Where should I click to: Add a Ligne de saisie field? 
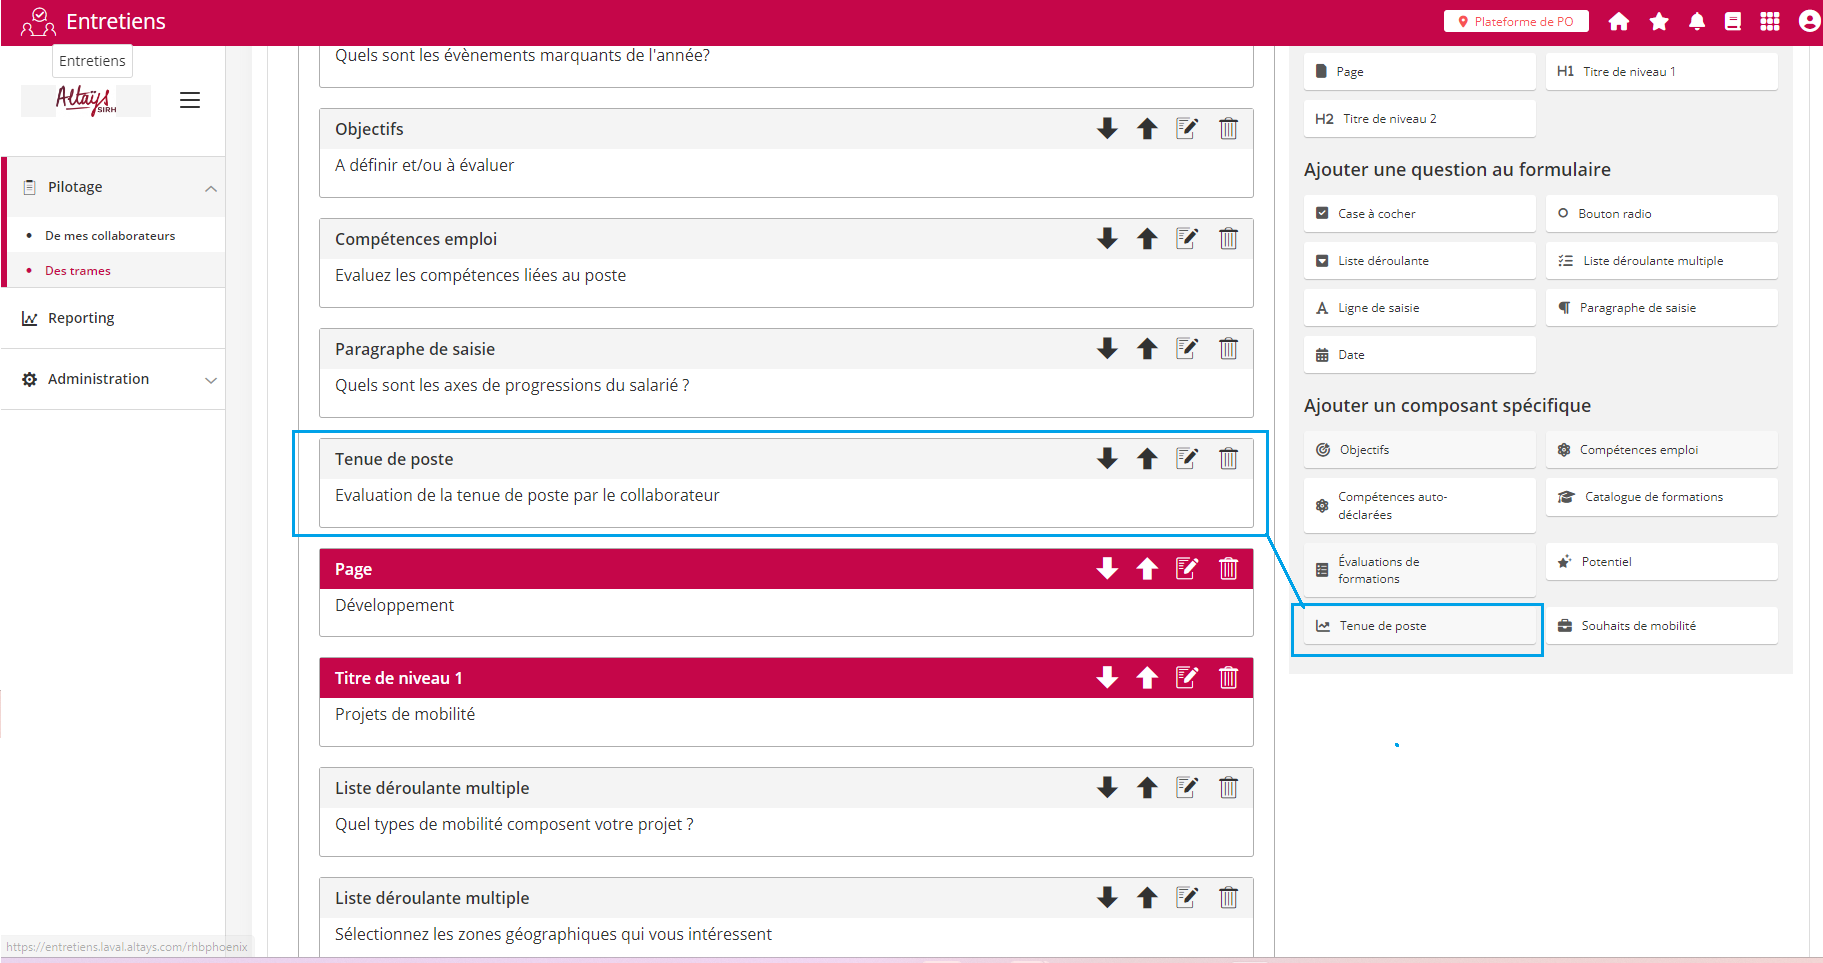tap(1419, 308)
